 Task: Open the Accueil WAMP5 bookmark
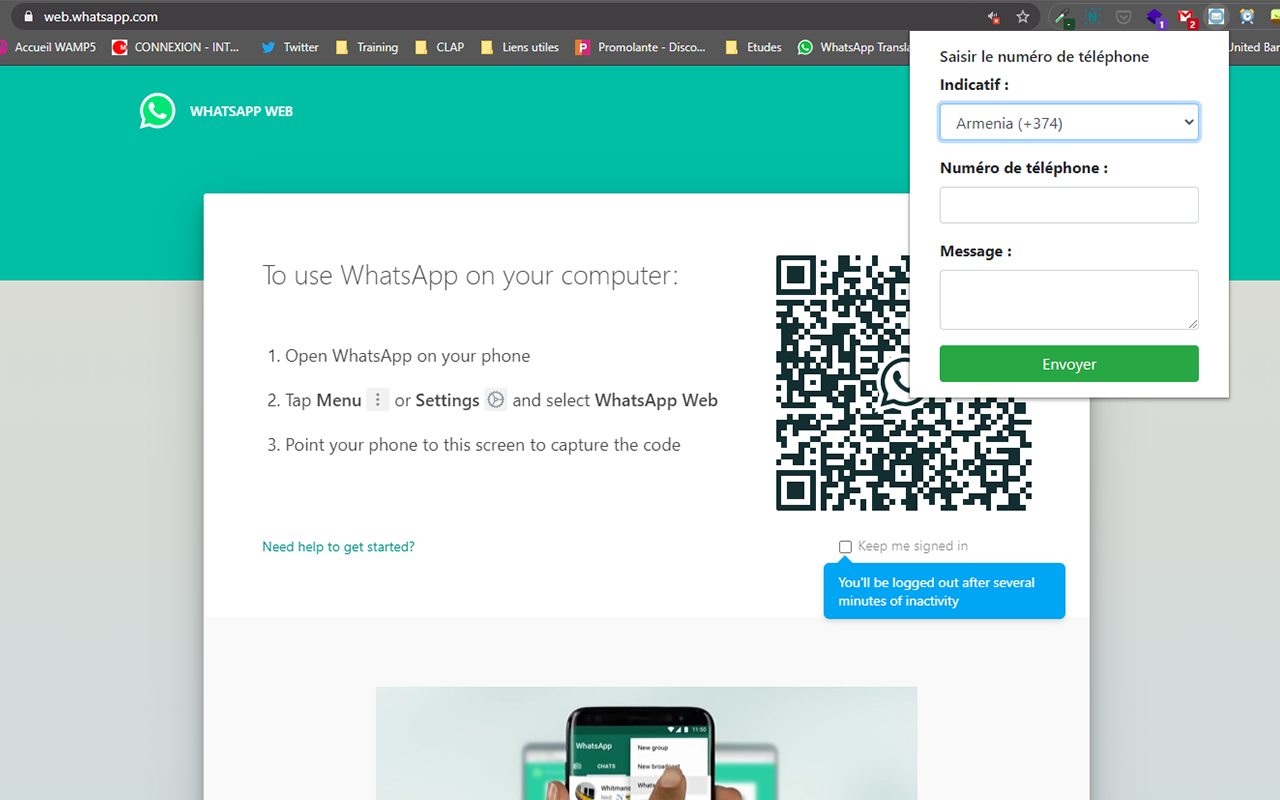pyautogui.click(x=48, y=47)
